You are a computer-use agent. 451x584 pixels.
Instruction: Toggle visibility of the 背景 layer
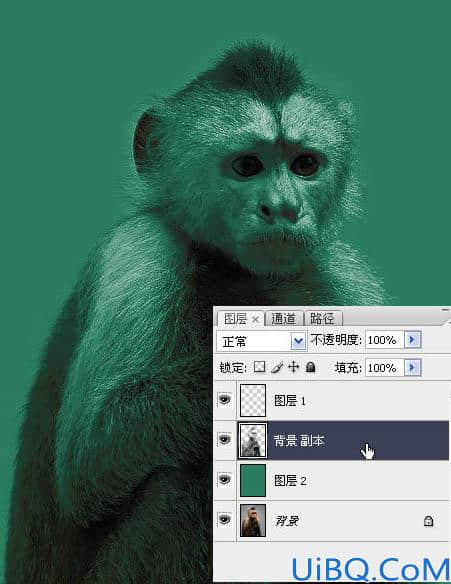click(225, 519)
